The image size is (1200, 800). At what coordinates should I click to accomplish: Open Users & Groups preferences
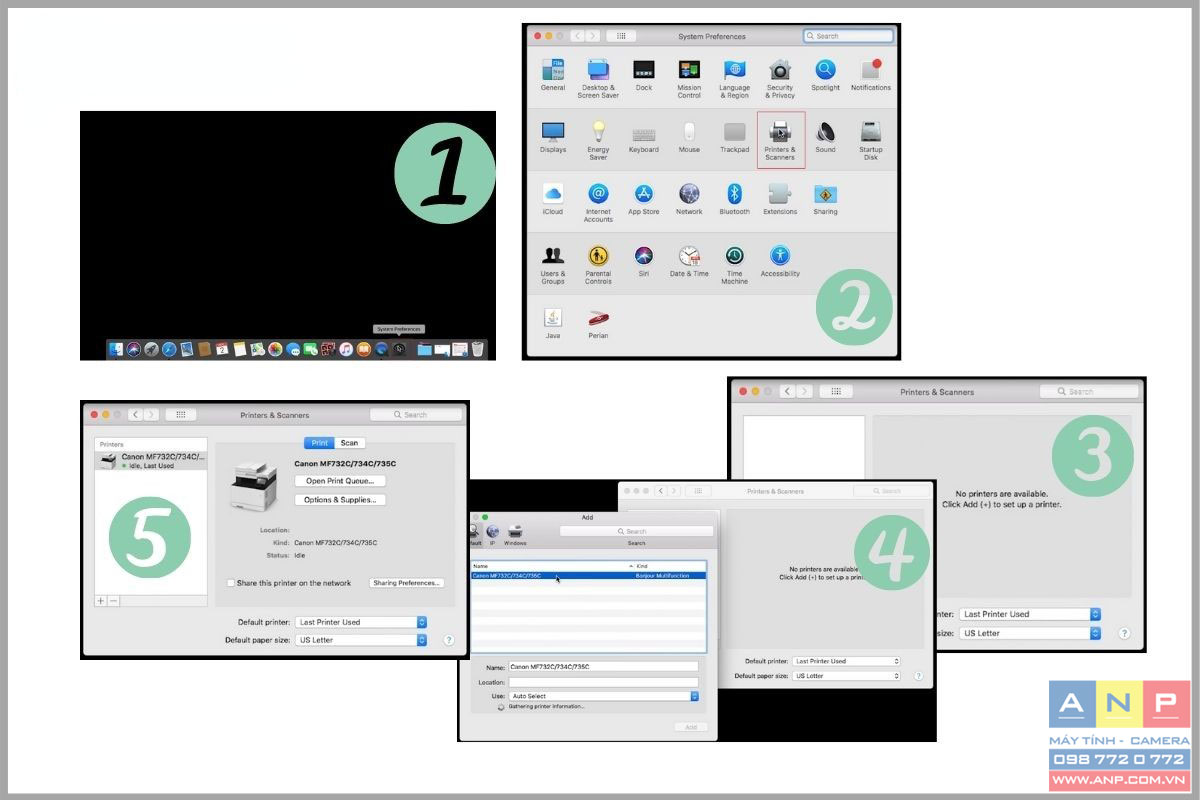tap(553, 264)
